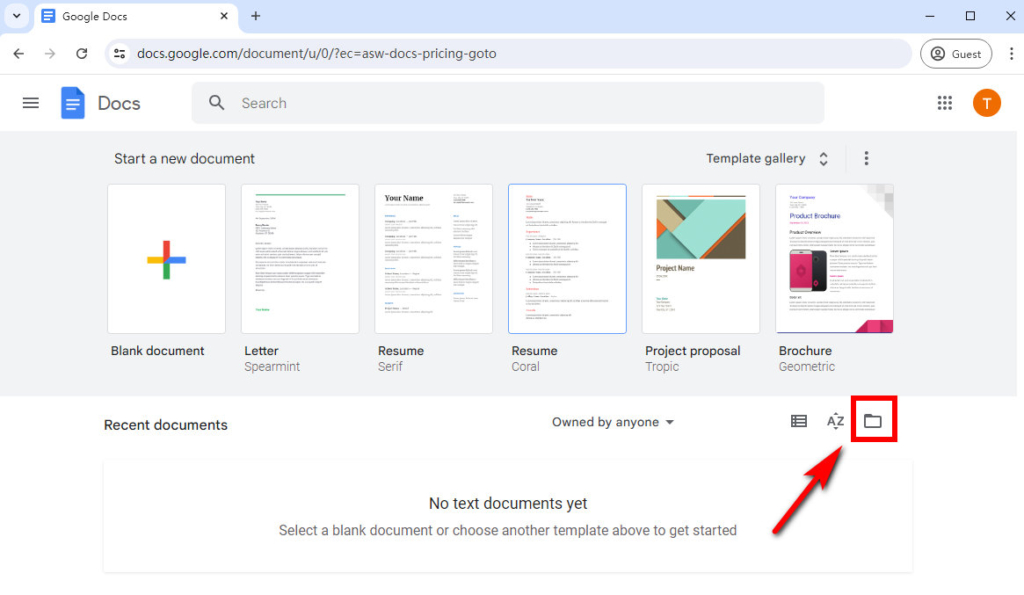Click the address bar URL field
Screen dimensions: 1024x595
400,53
